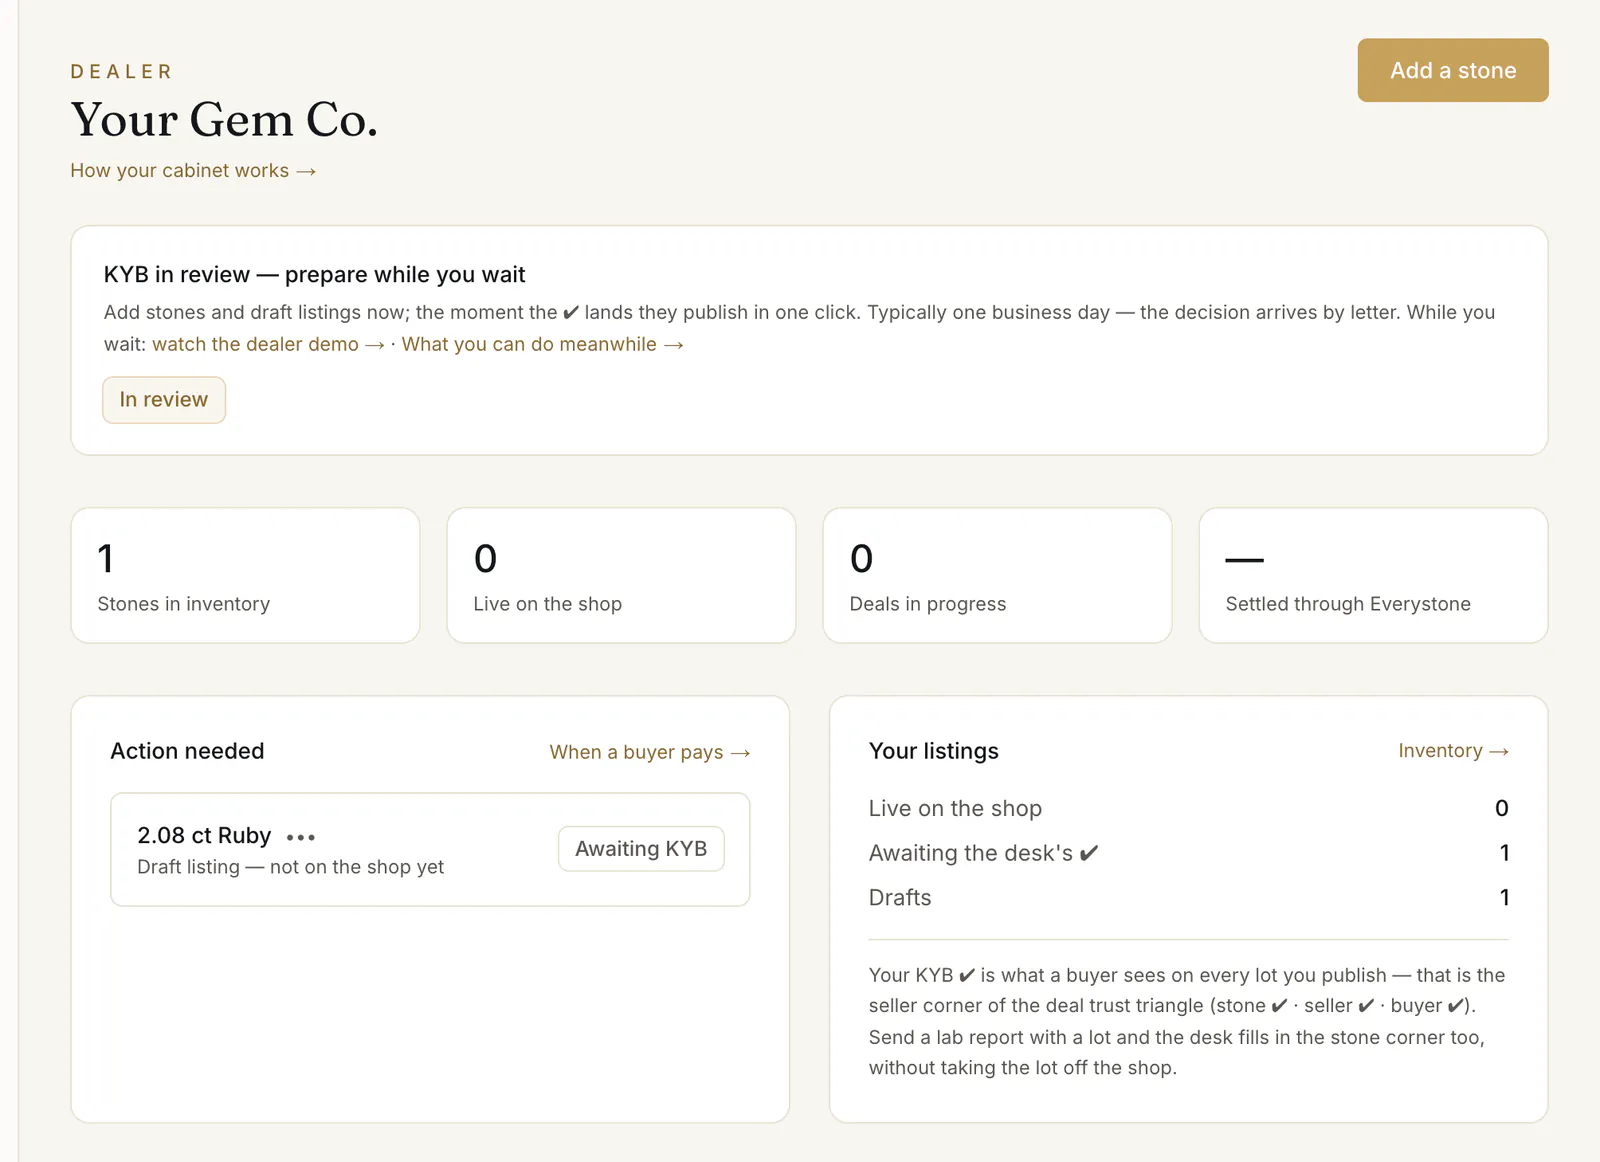Click the KYB in review heading
This screenshot has width=1600, height=1162.
pos(314,275)
